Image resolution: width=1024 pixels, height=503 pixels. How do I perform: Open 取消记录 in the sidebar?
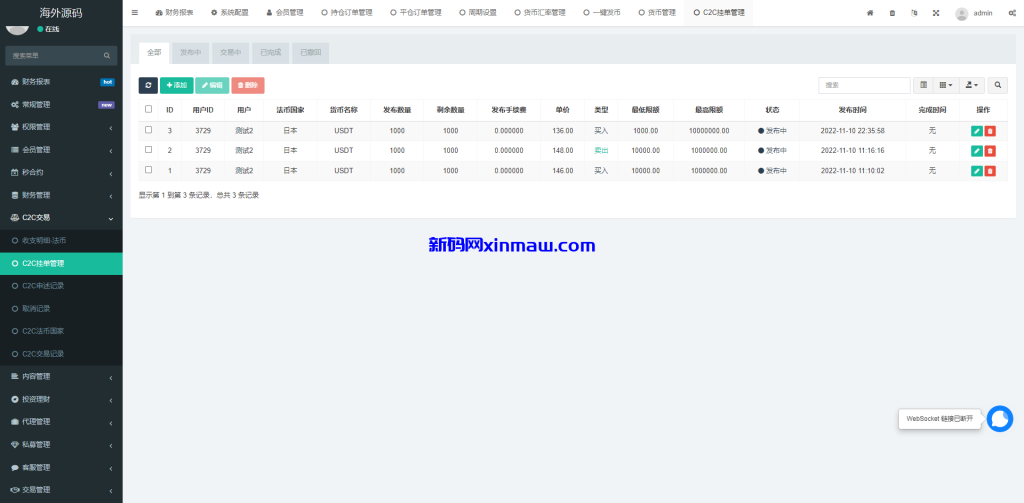click(x=61, y=308)
